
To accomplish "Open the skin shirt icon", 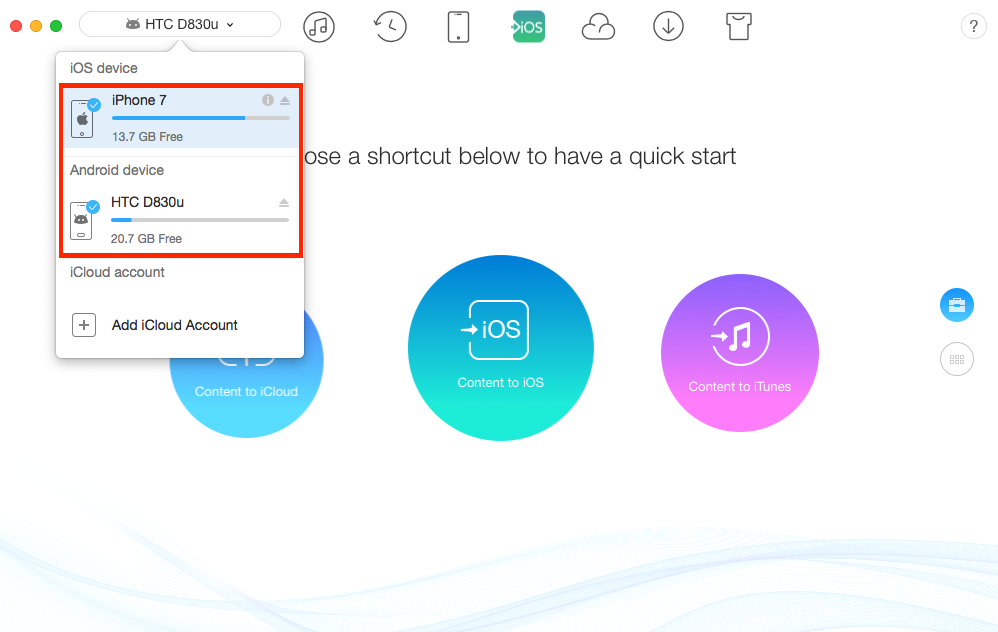I will (738, 27).
